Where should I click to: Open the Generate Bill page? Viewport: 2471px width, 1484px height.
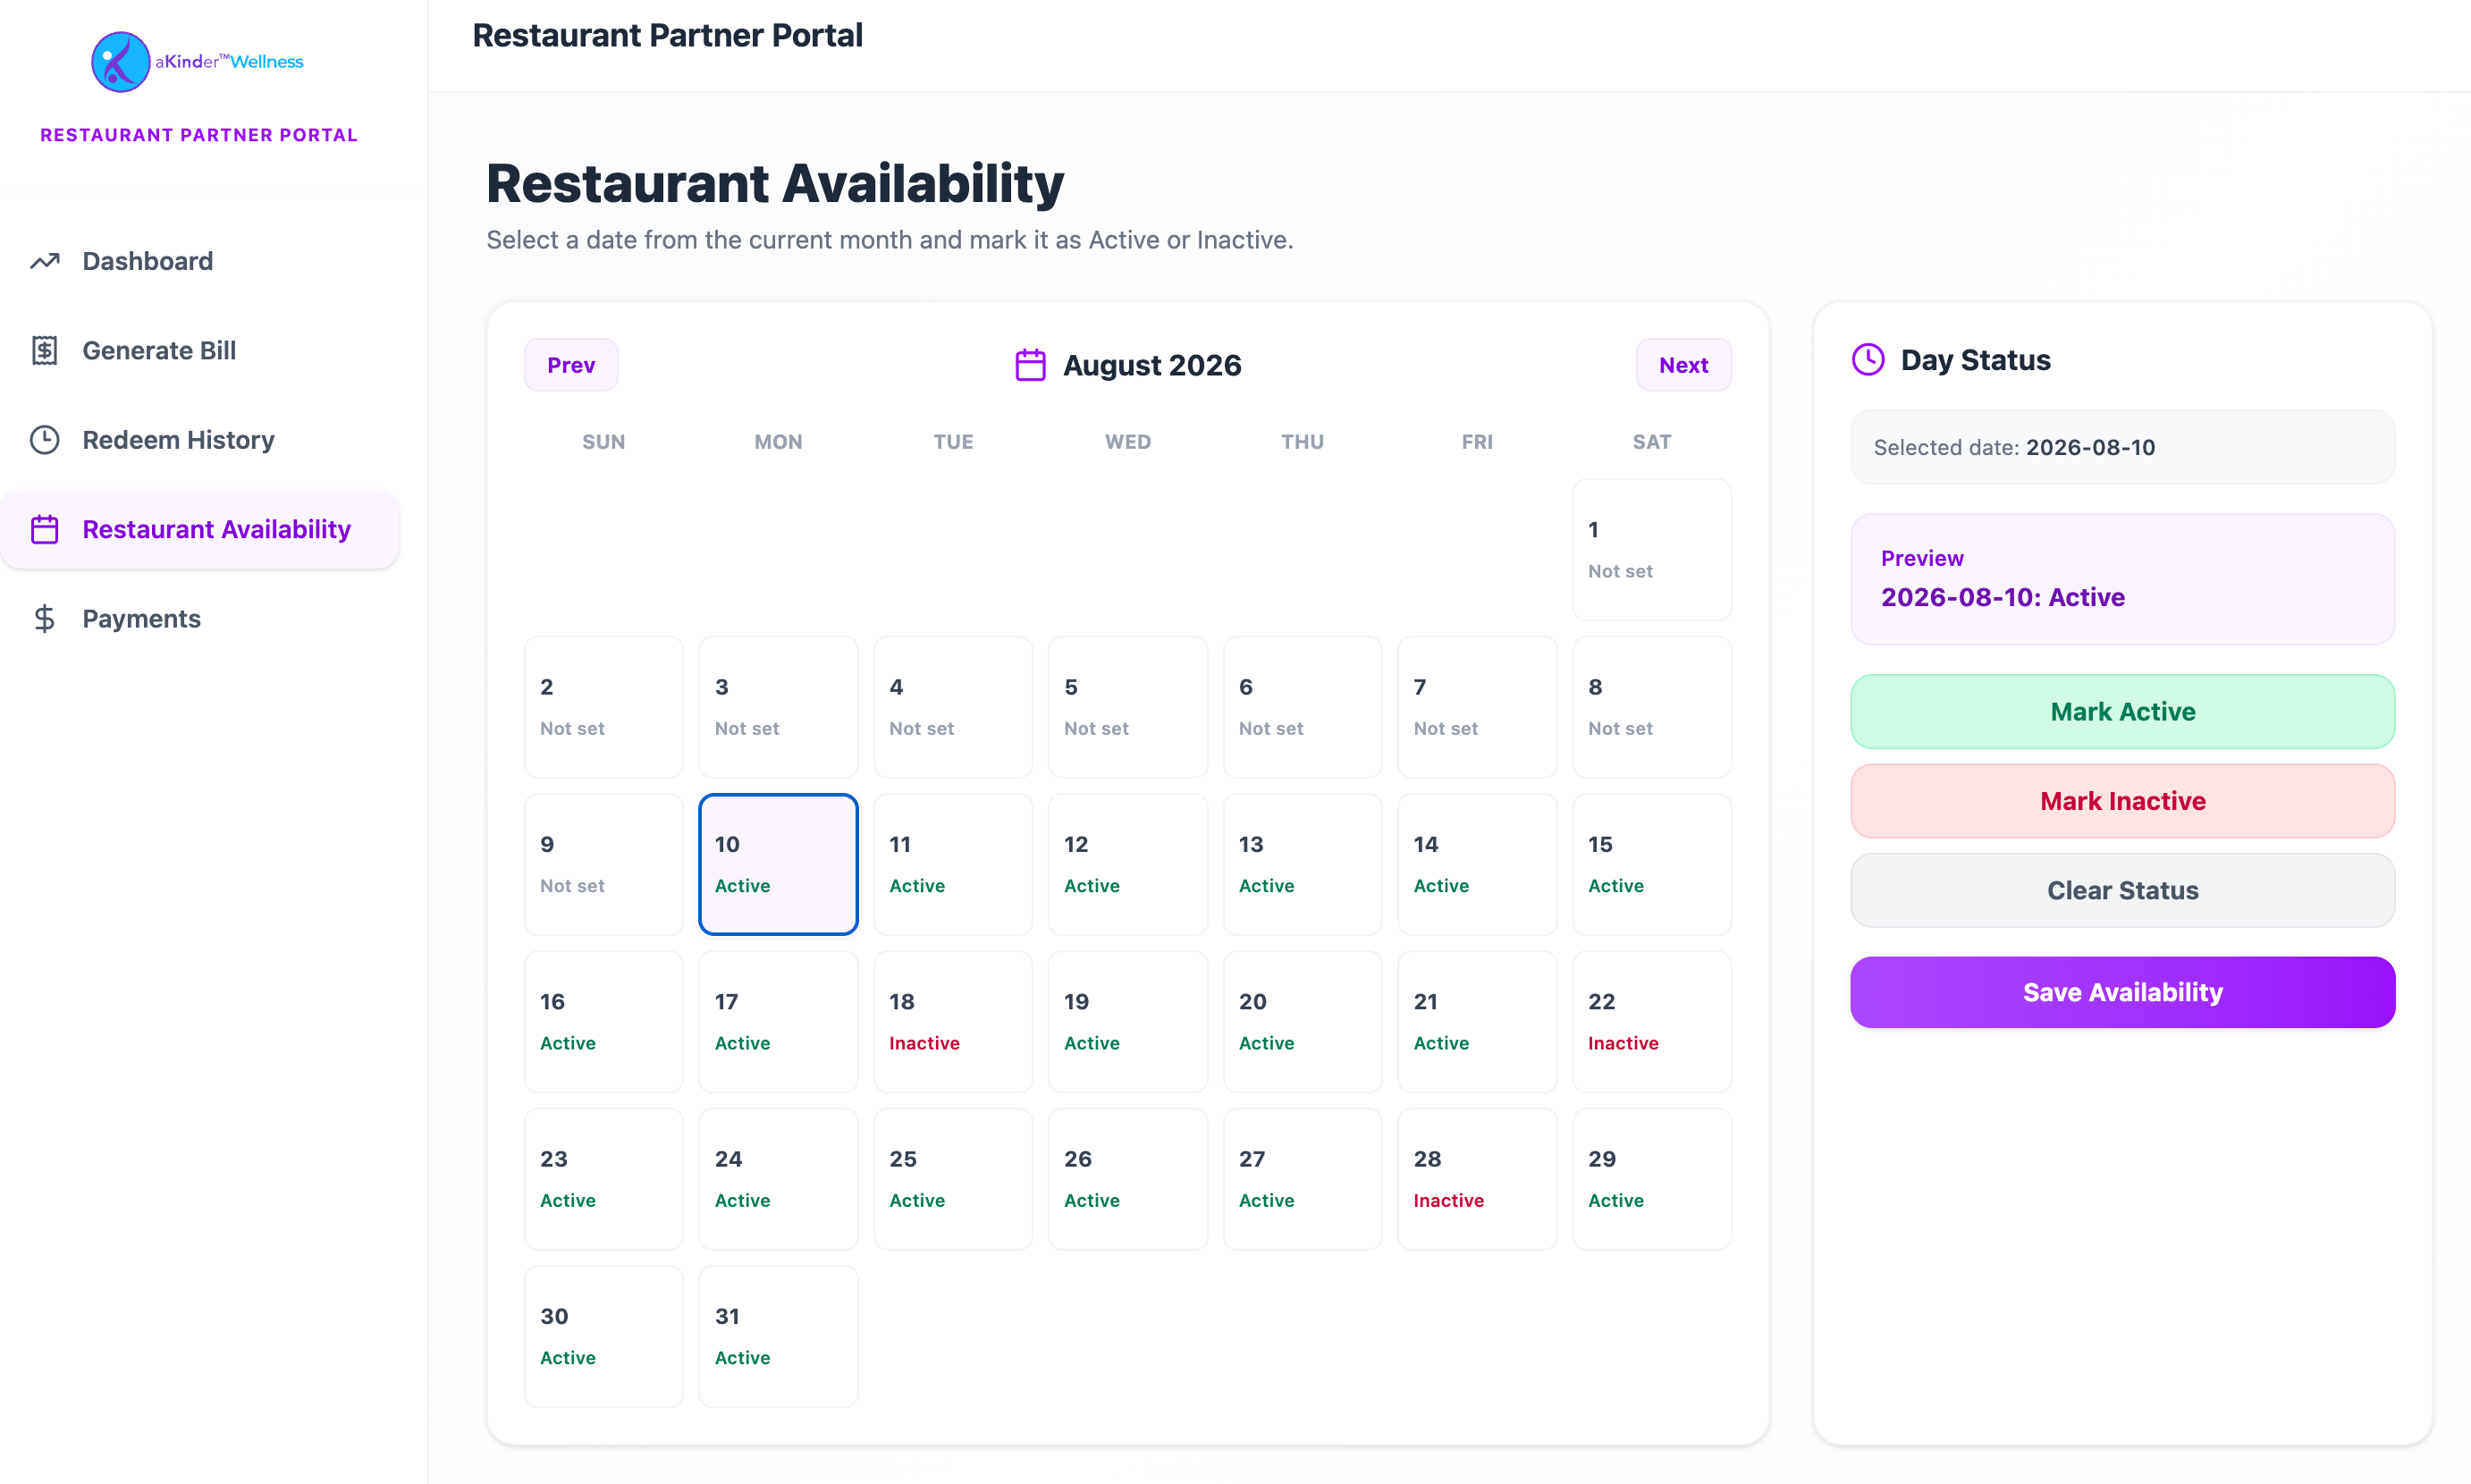pos(200,350)
